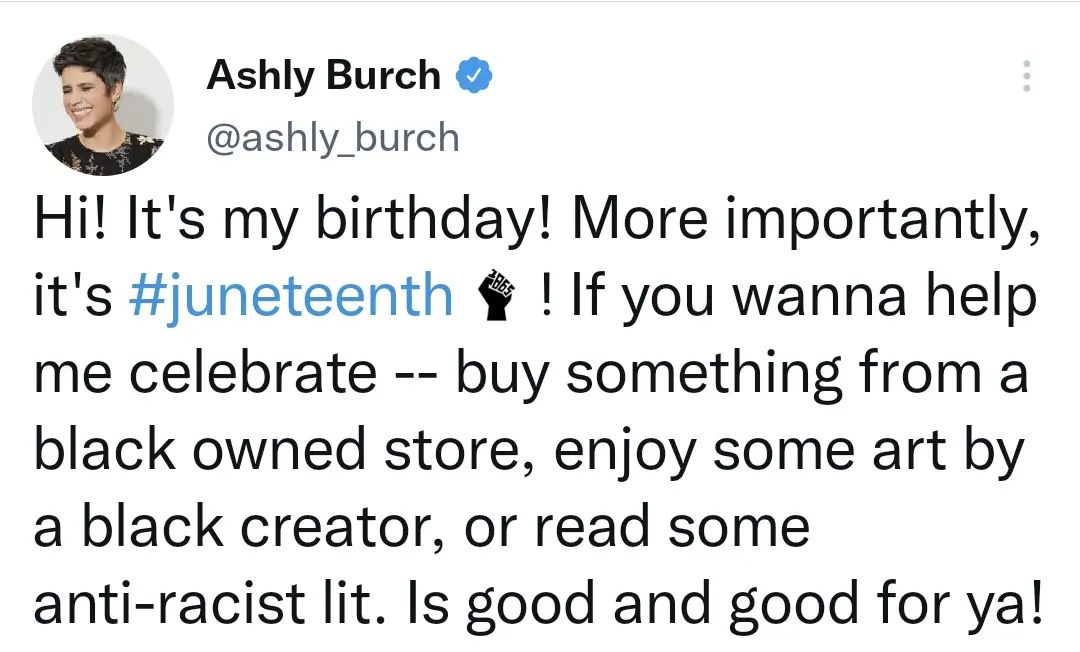Open the three-dot more options menu
Image resolution: width=1080 pixels, height=652 pixels.
point(1026,76)
